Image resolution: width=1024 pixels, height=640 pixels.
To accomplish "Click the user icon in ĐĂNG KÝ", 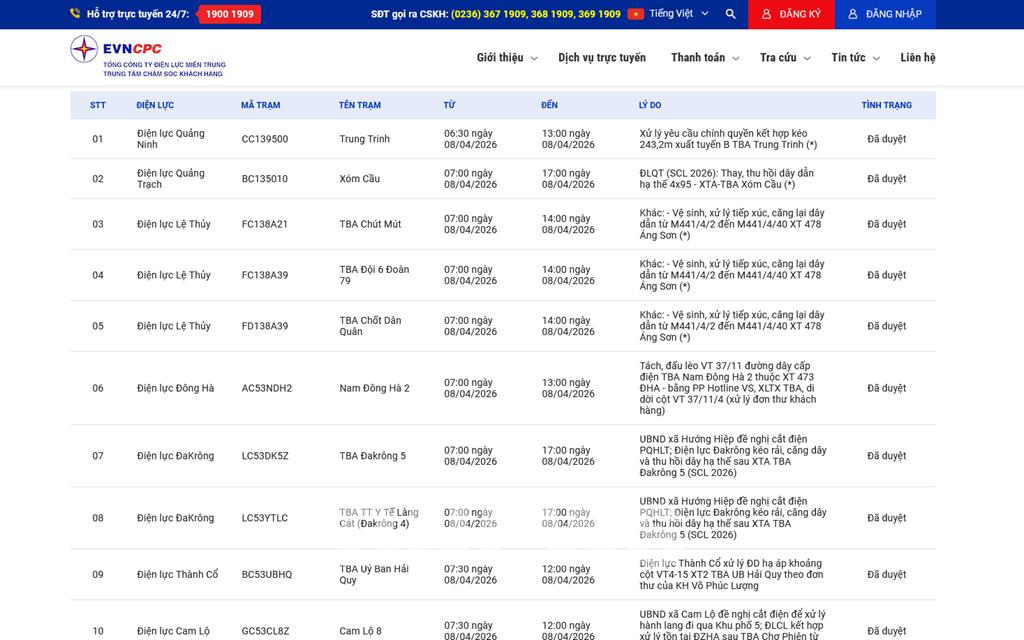I will click(766, 14).
